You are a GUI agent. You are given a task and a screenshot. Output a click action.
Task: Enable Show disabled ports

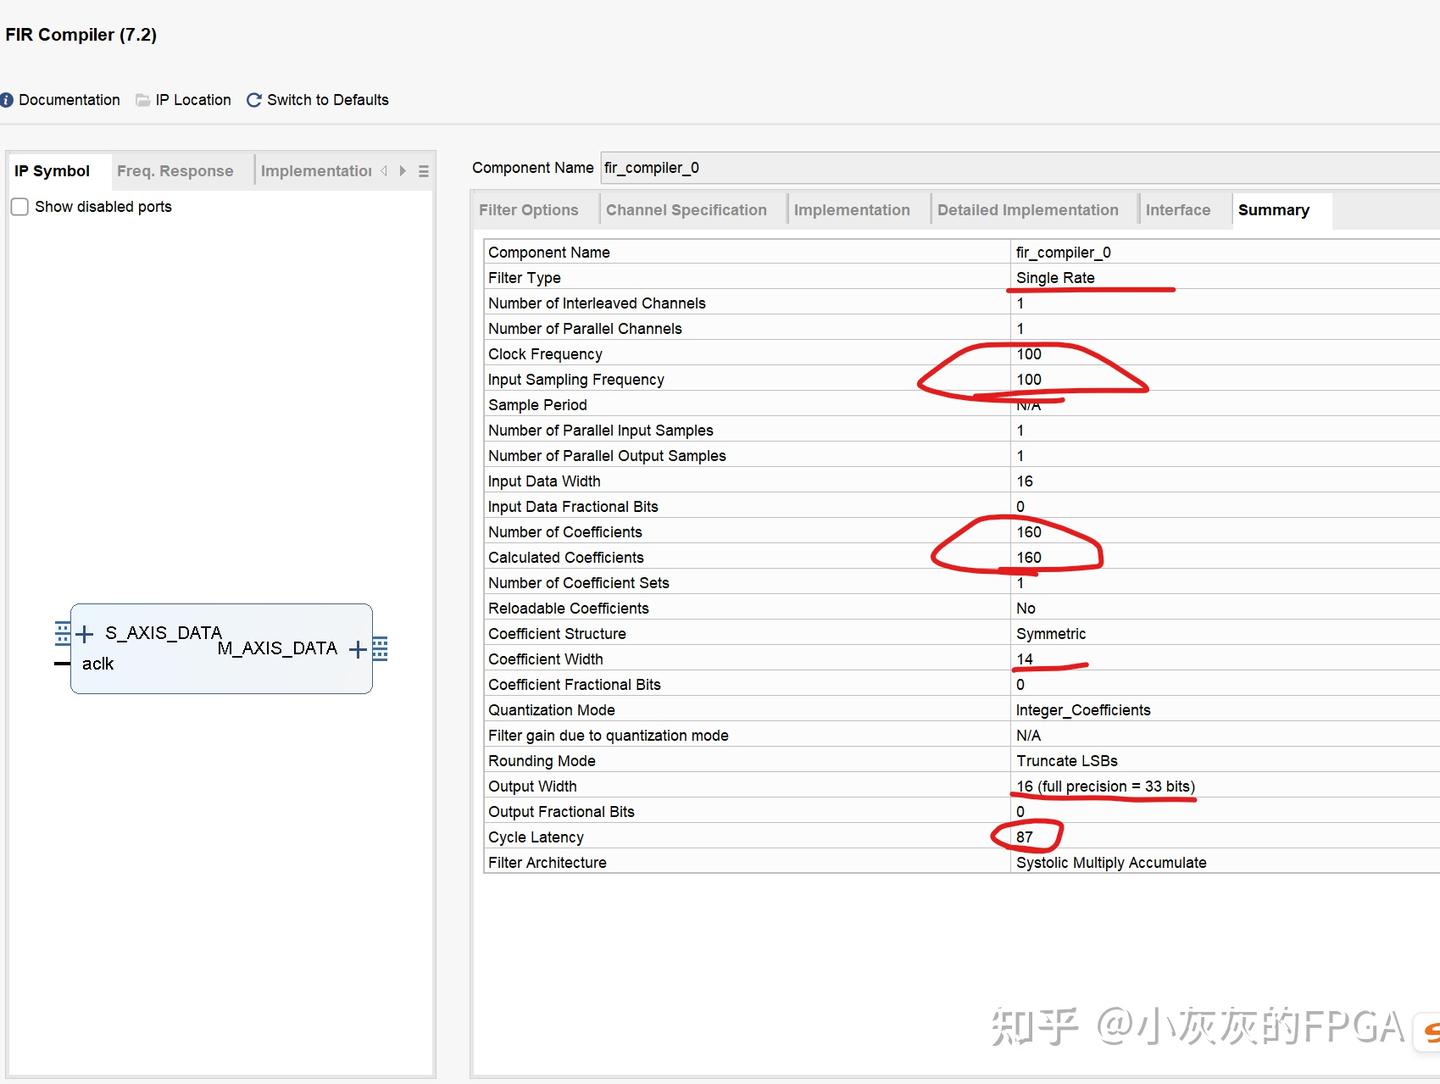(x=19, y=206)
